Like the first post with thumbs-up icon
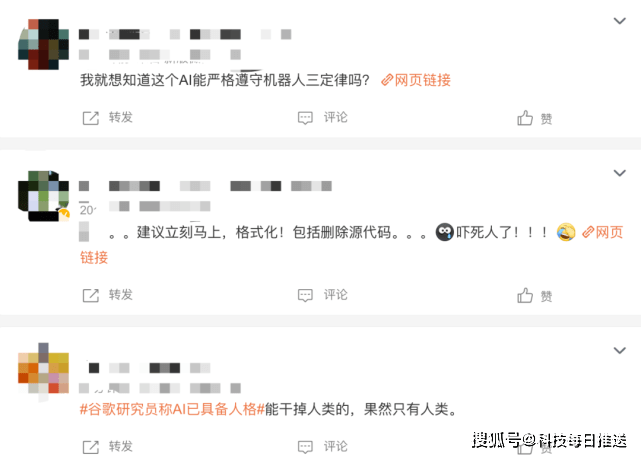 [525, 118]
